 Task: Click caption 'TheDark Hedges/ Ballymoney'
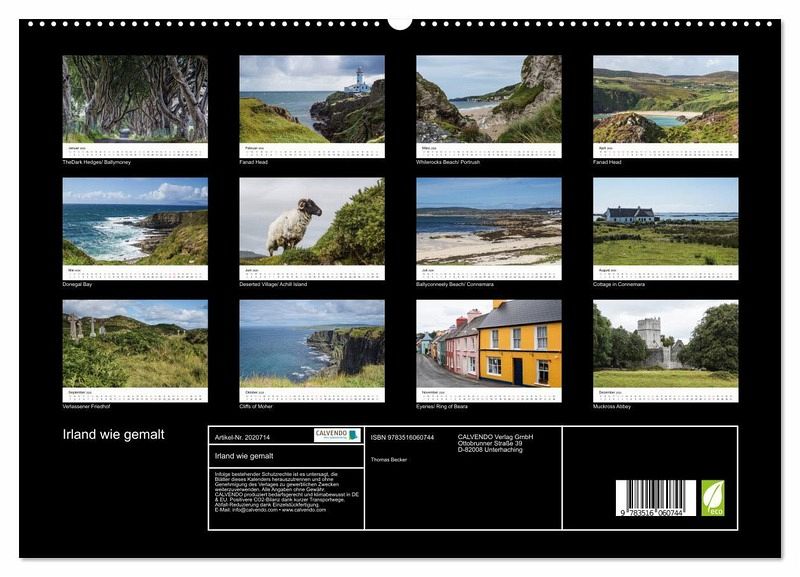pos(96,162)
